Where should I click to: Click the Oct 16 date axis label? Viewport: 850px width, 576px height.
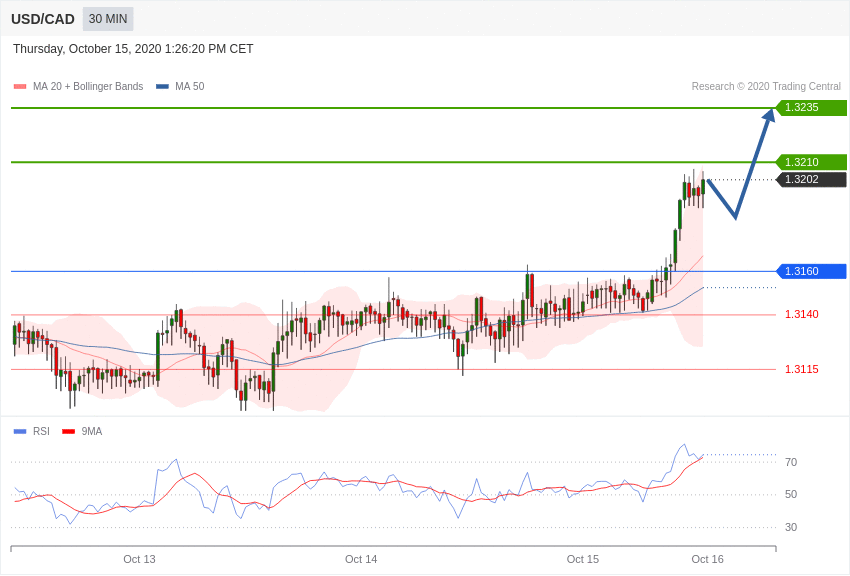tap(707, 559)
